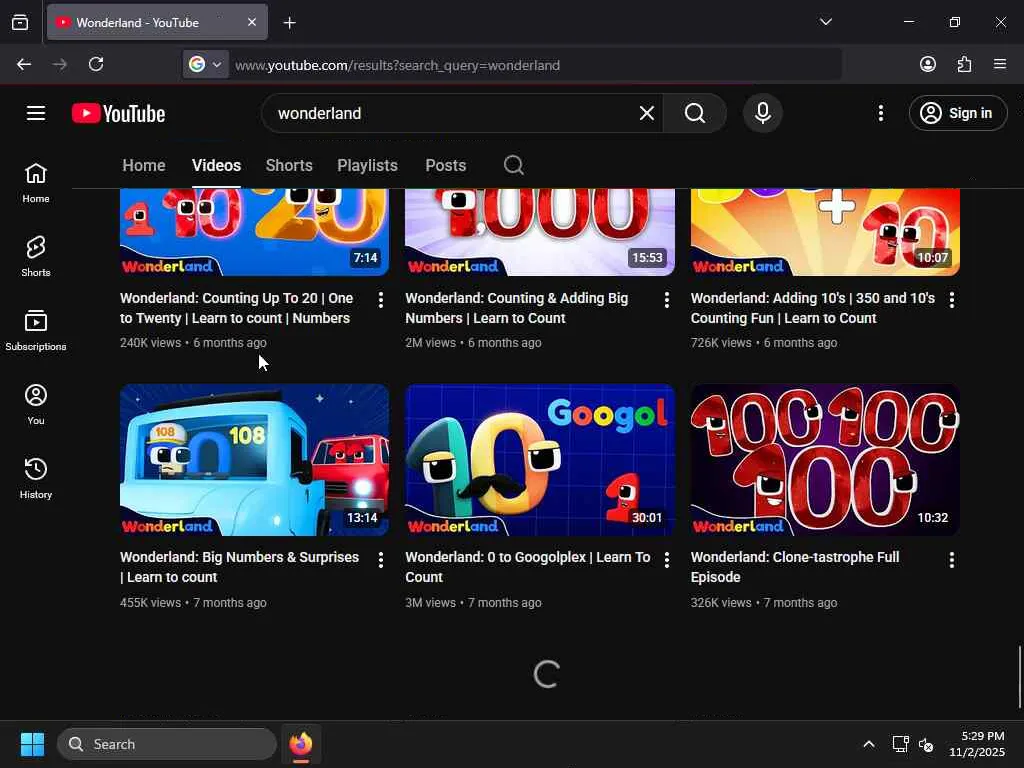Image resolution: width=1024 pixels, height=768 pixels.
Task: Search within the channel using tab magnifier
Action: pos(514,165)
